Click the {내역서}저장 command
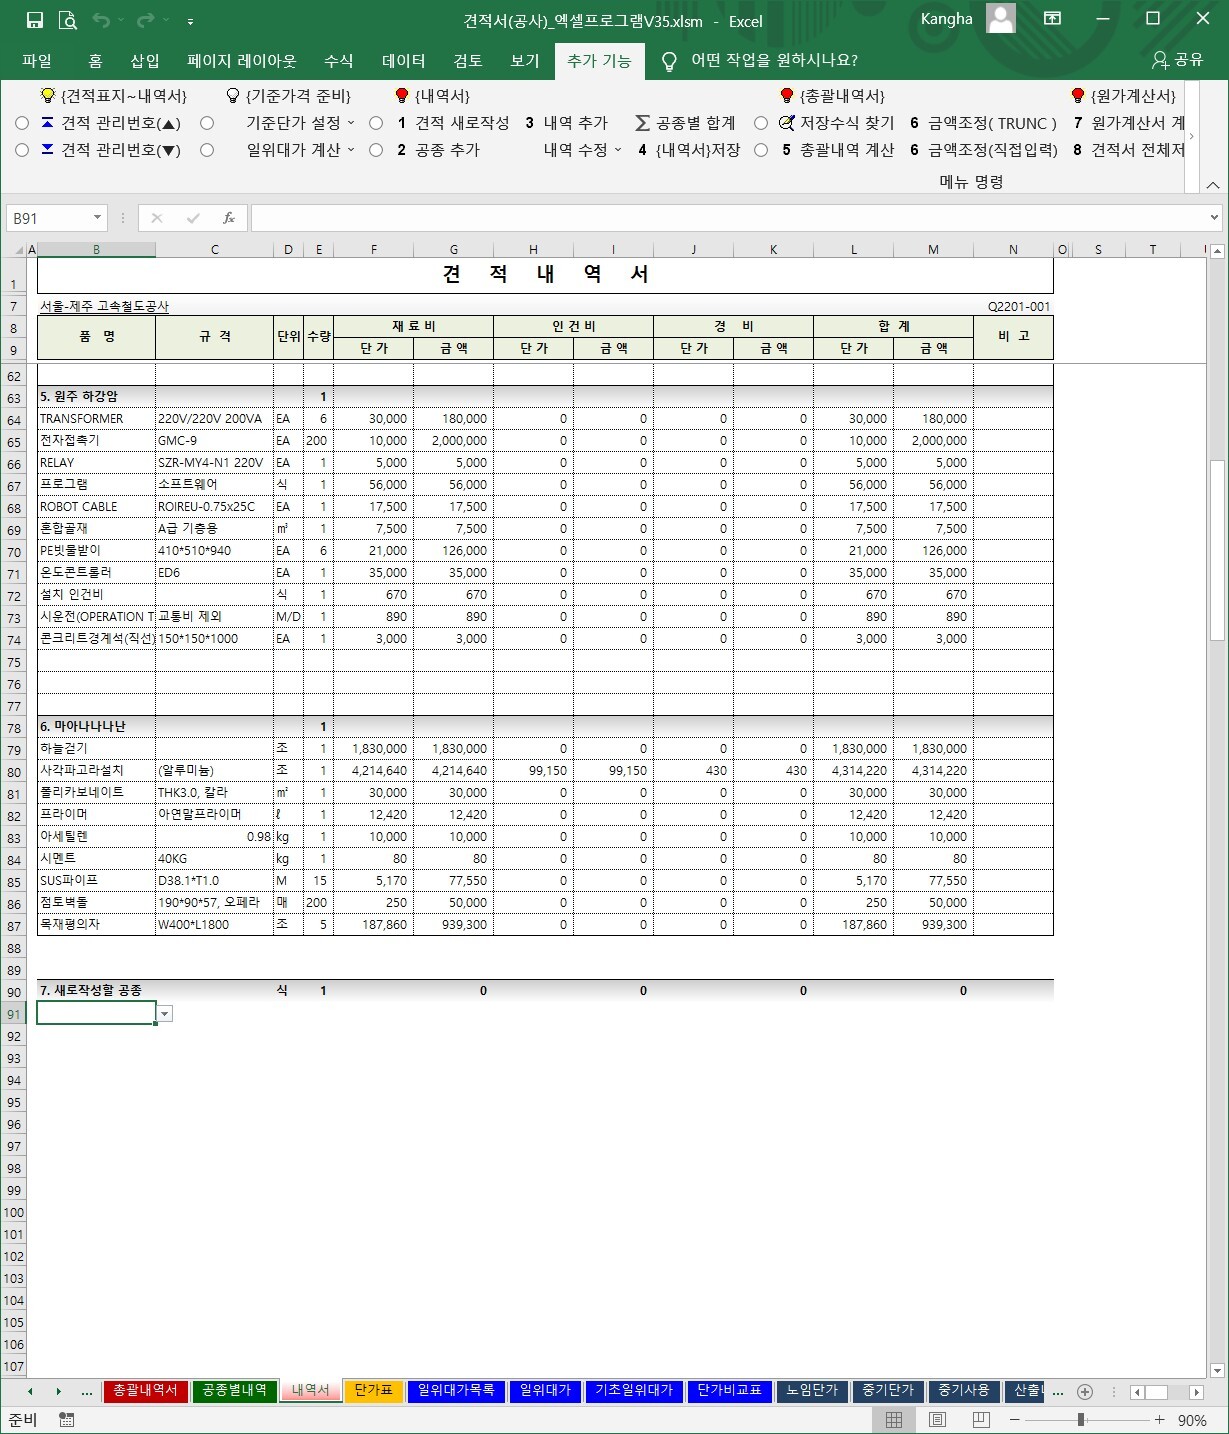The image size is (1229, 1434). 689,150
